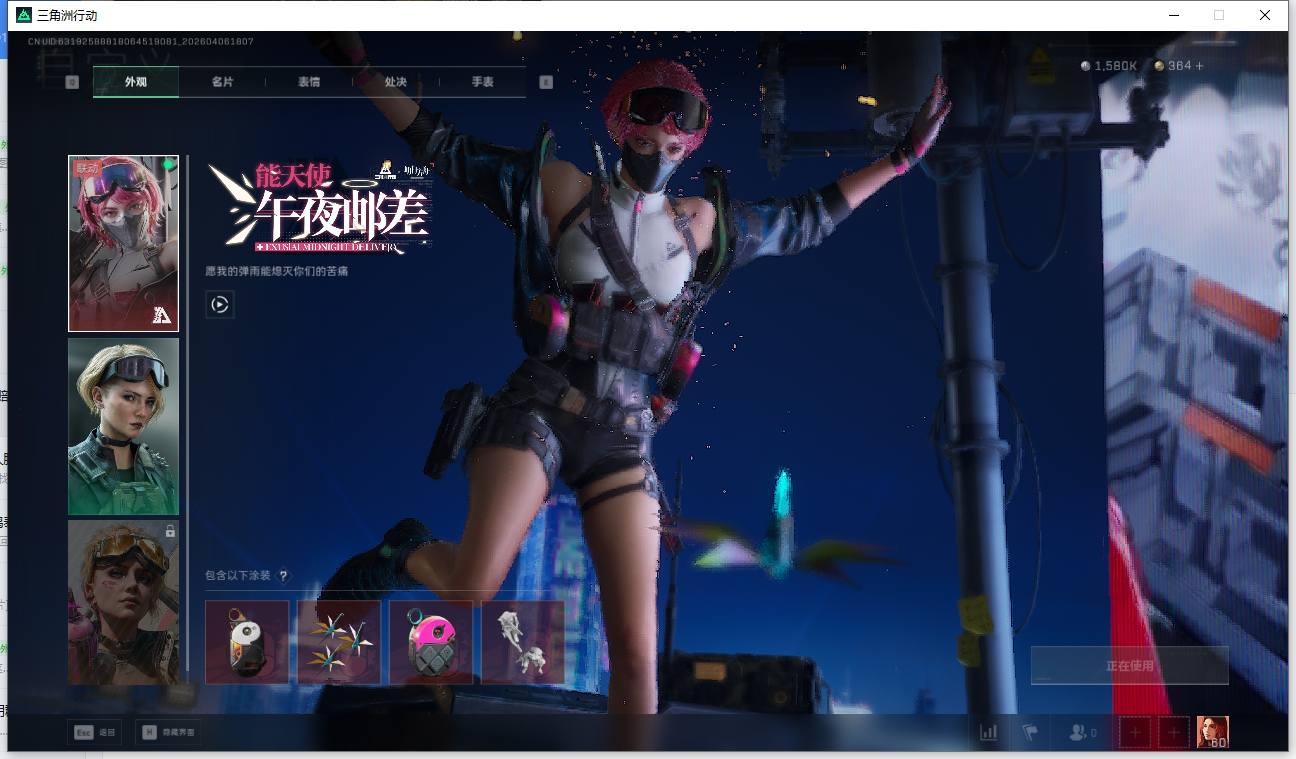This screenshot has height=759, width=1296.
Task: Select the blonde operator skin in green jacket
Action: point(123,427)
